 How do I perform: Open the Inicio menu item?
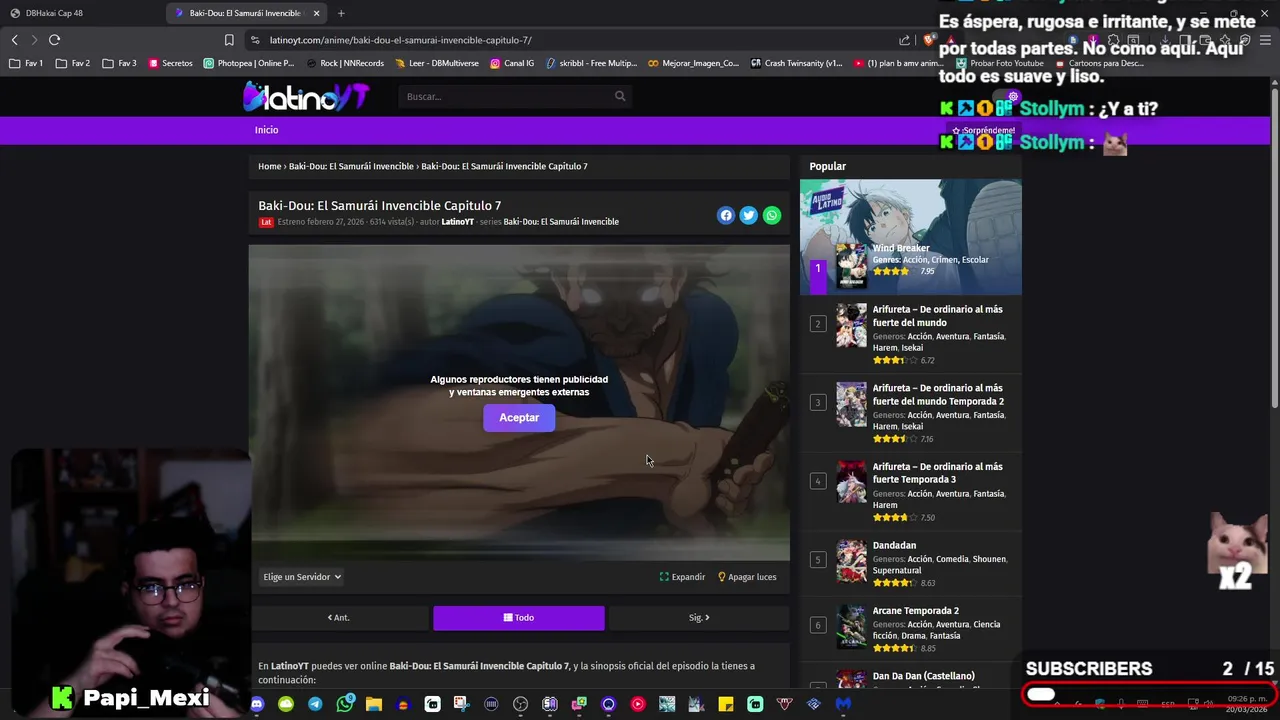[x=266, y=130]
